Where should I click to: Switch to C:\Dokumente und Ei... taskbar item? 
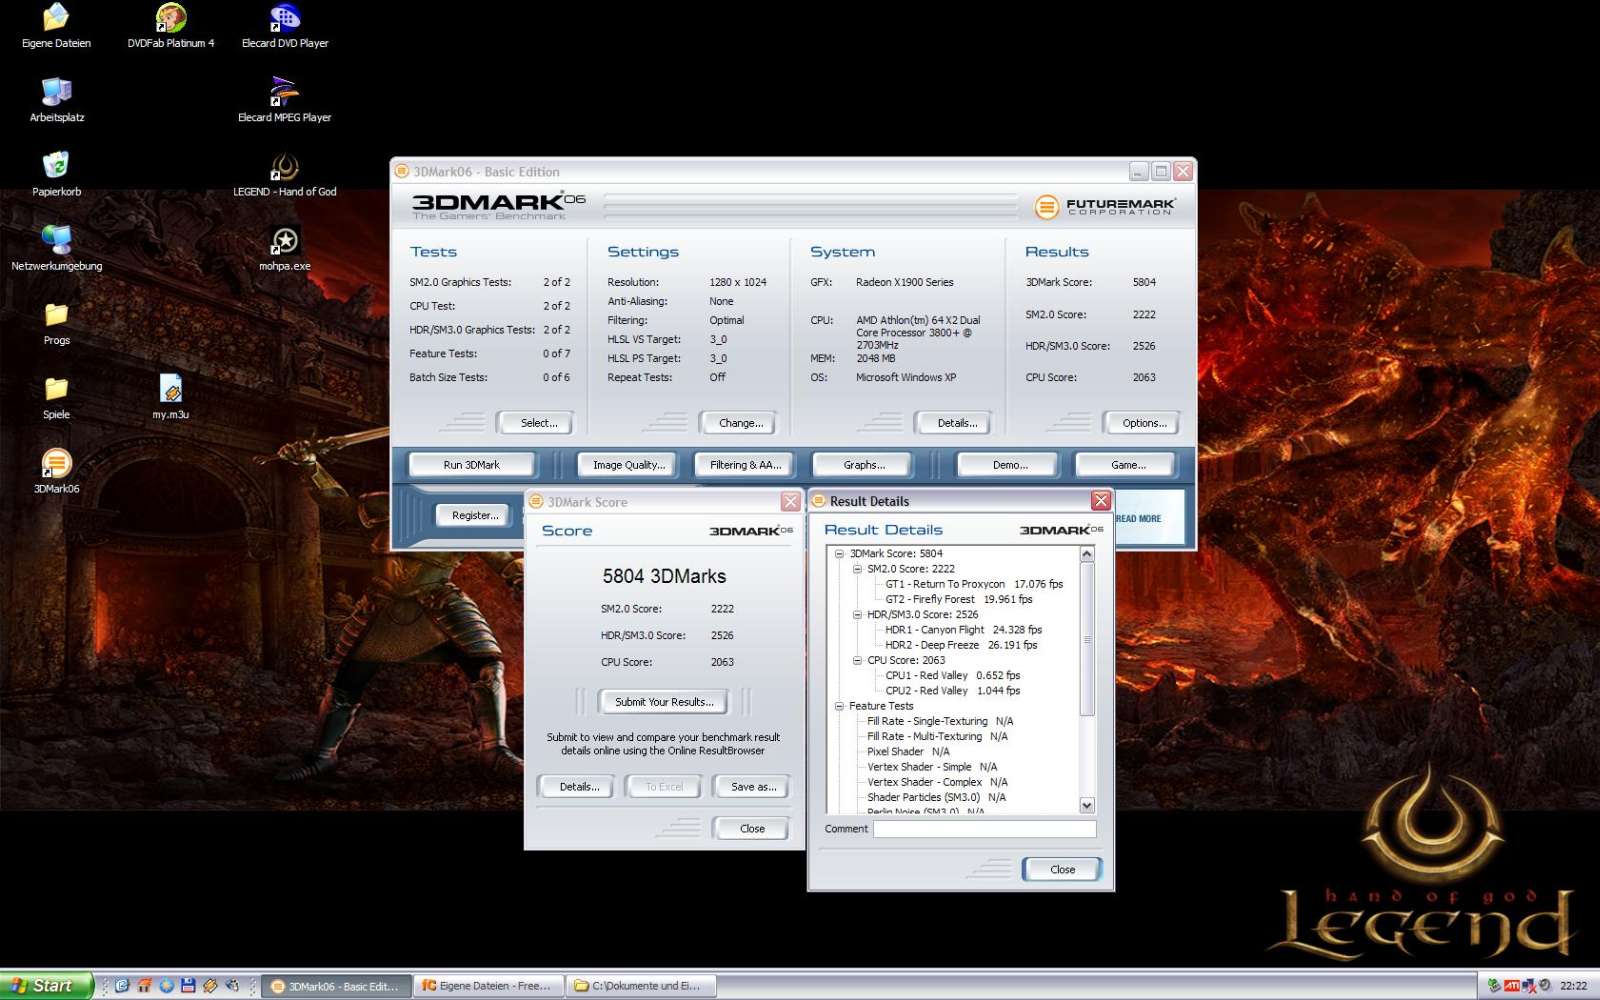pos(640,986)
